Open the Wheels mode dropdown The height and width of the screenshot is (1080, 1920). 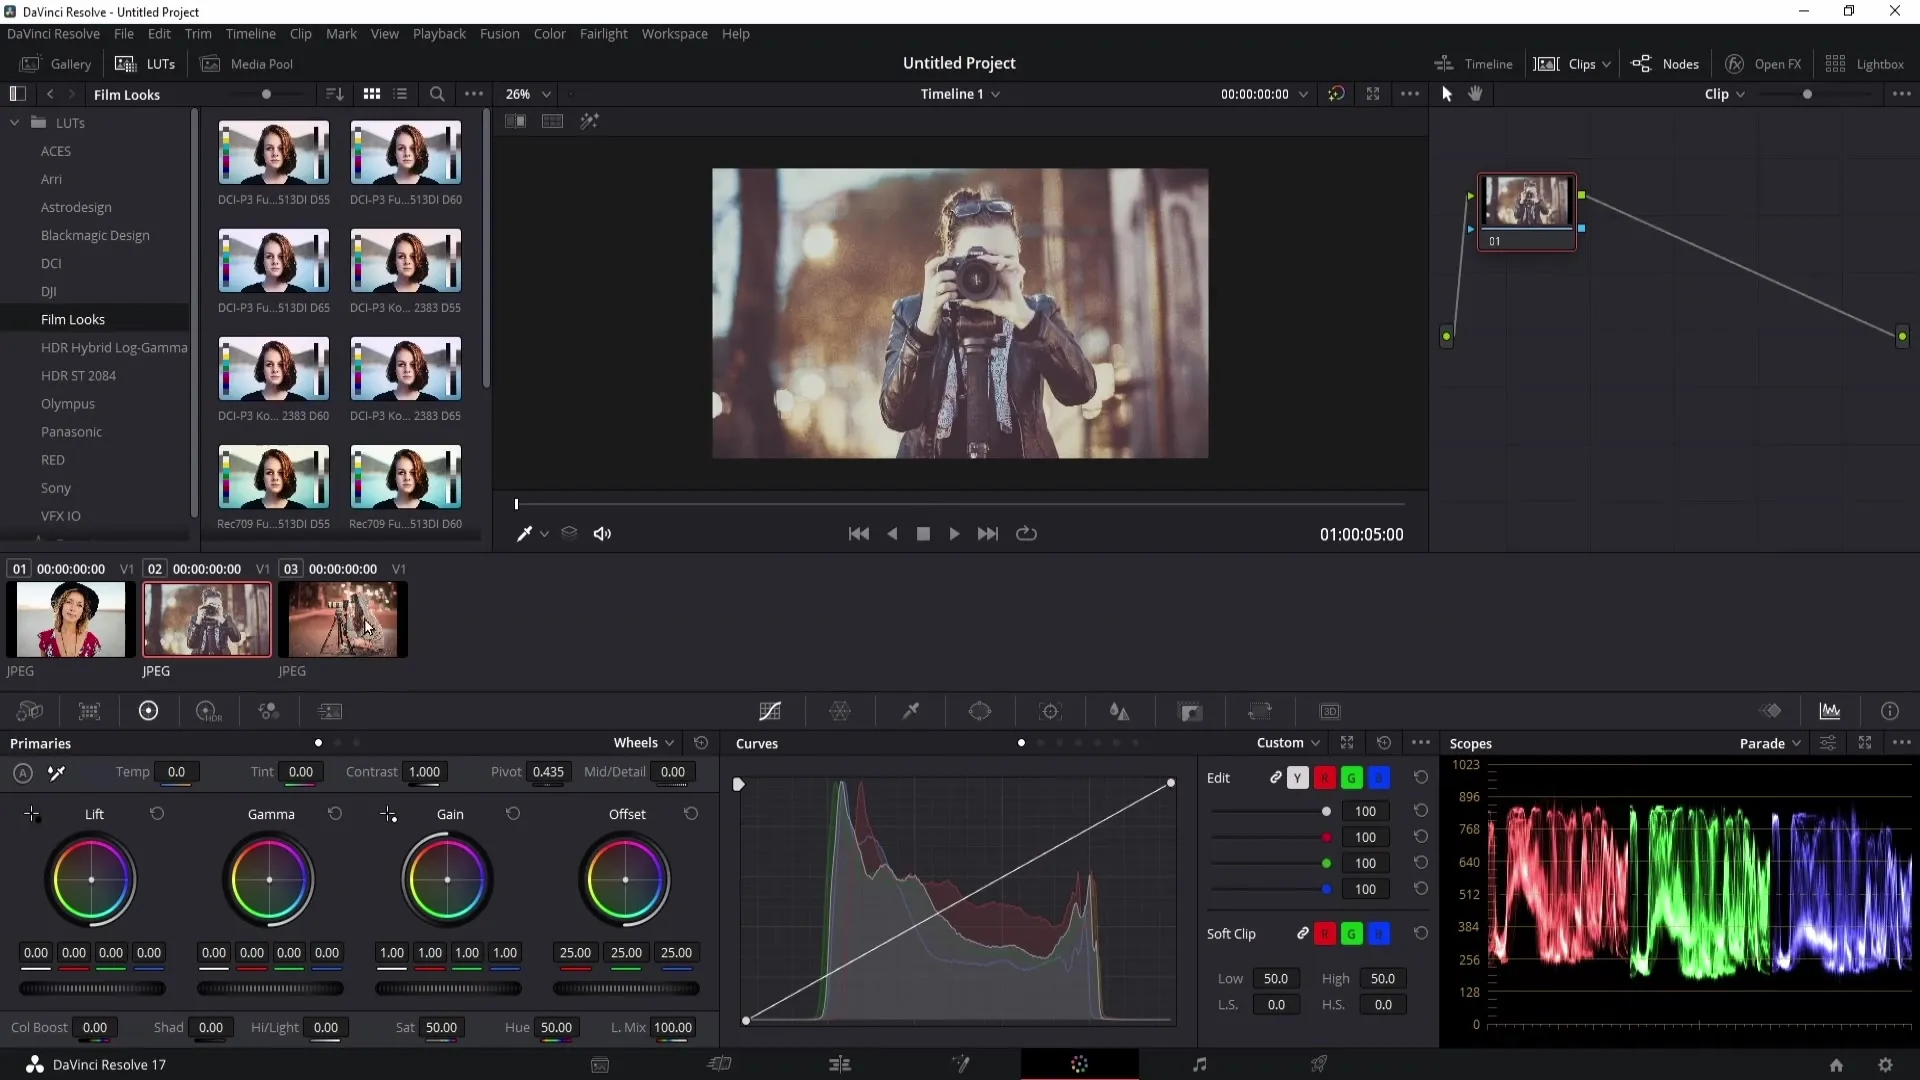[644, 743]
